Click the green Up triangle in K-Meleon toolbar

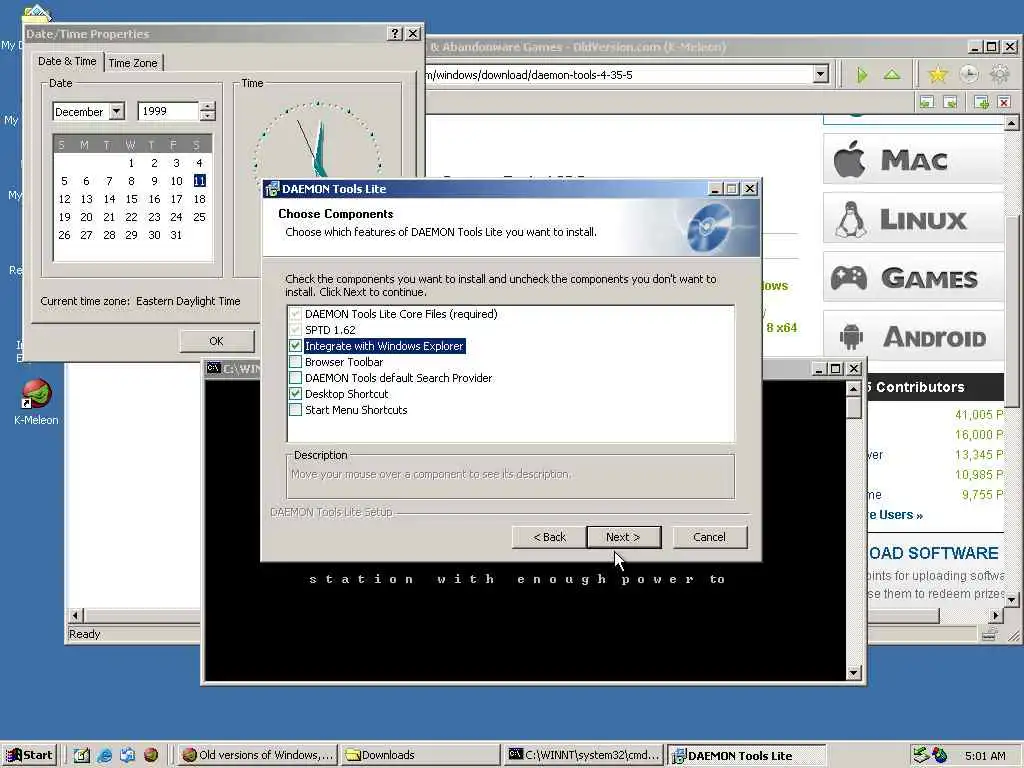pos(892,74)
